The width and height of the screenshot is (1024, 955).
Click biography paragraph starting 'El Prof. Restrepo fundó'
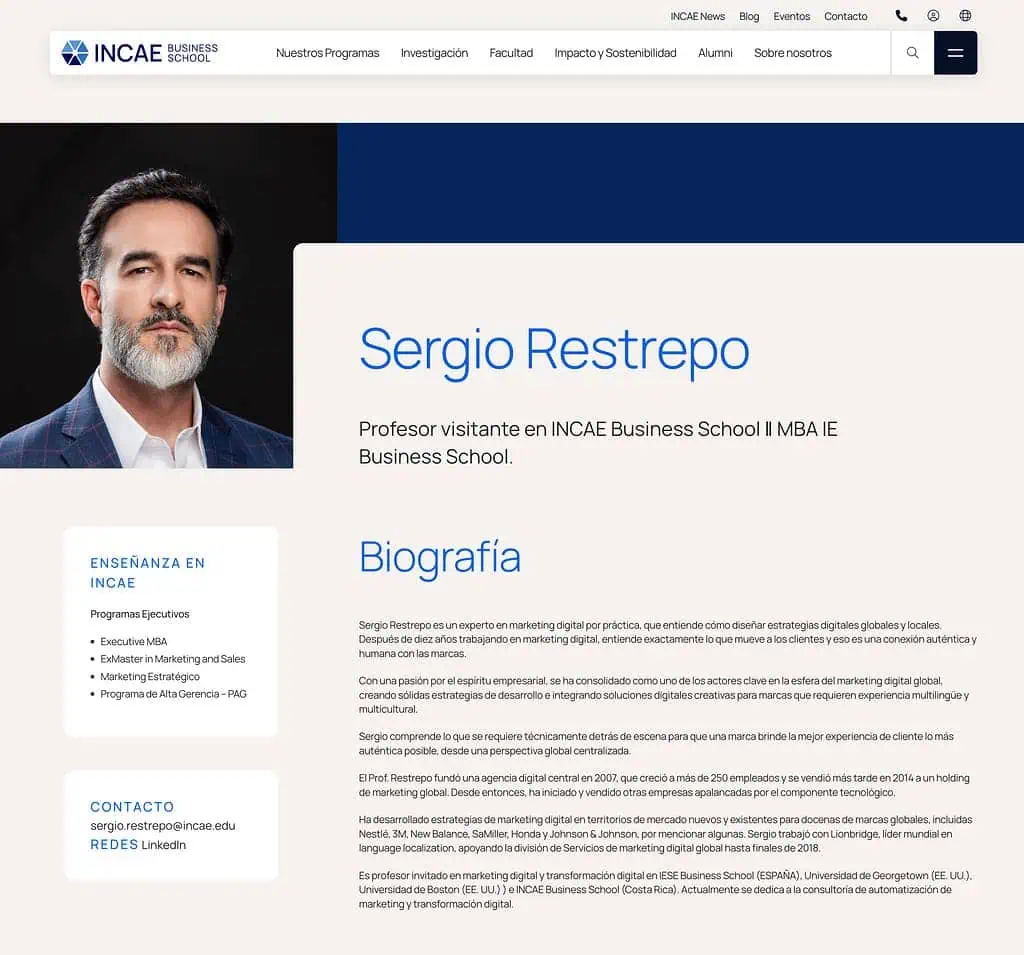coord(664,785)
